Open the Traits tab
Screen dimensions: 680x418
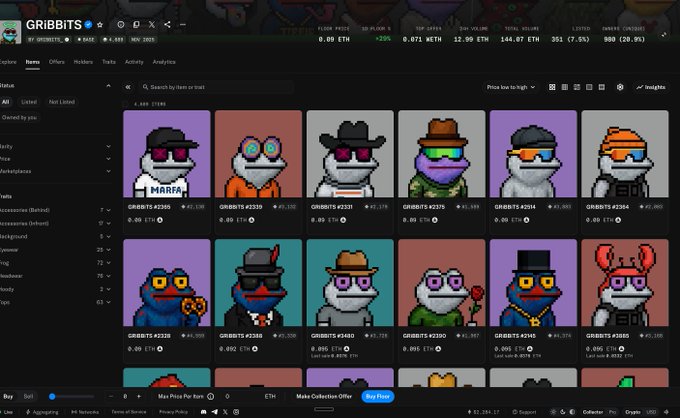coord(109,62)
